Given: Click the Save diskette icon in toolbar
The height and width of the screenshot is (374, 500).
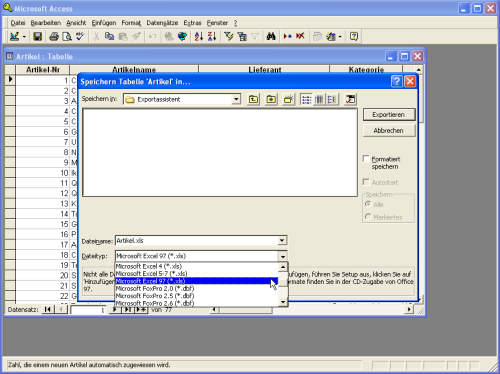Looking at the screenshot, I should click(x=38, y=36).
